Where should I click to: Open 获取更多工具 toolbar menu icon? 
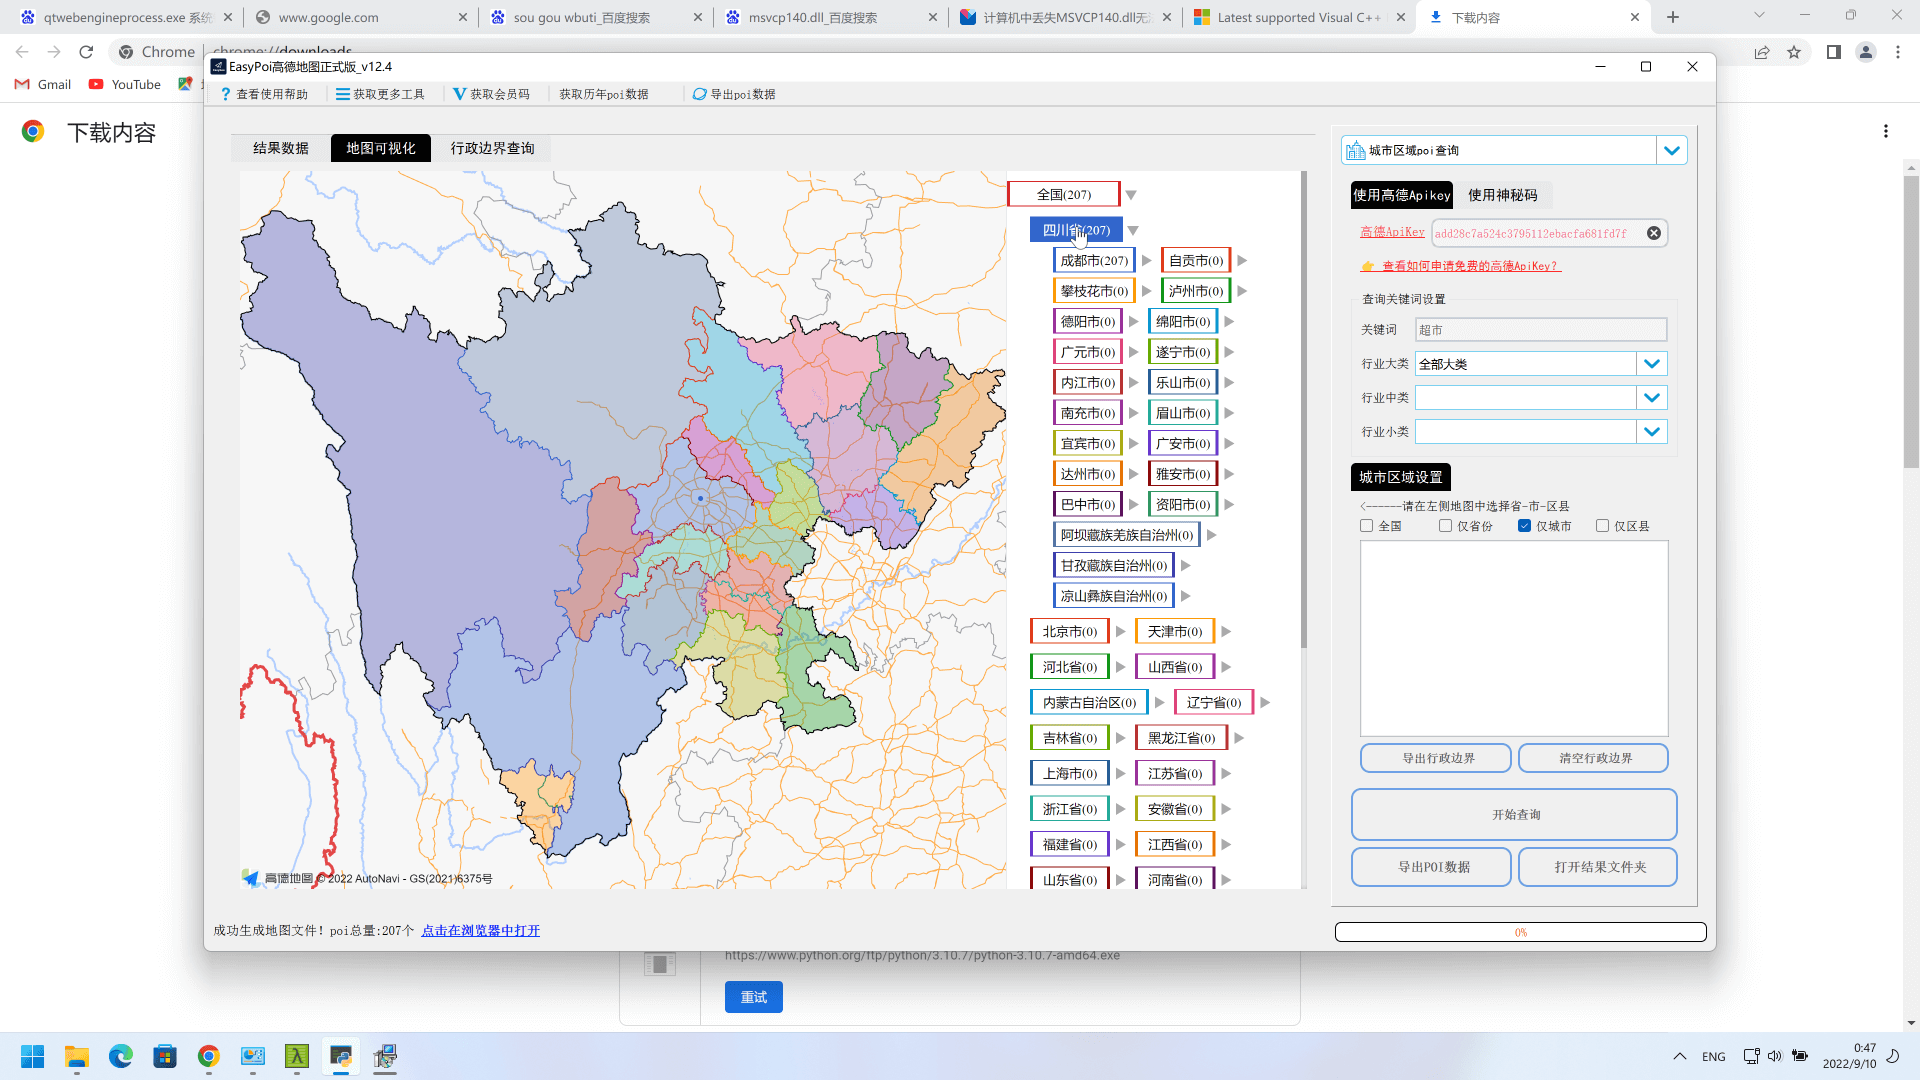click(x=343, y=94)
